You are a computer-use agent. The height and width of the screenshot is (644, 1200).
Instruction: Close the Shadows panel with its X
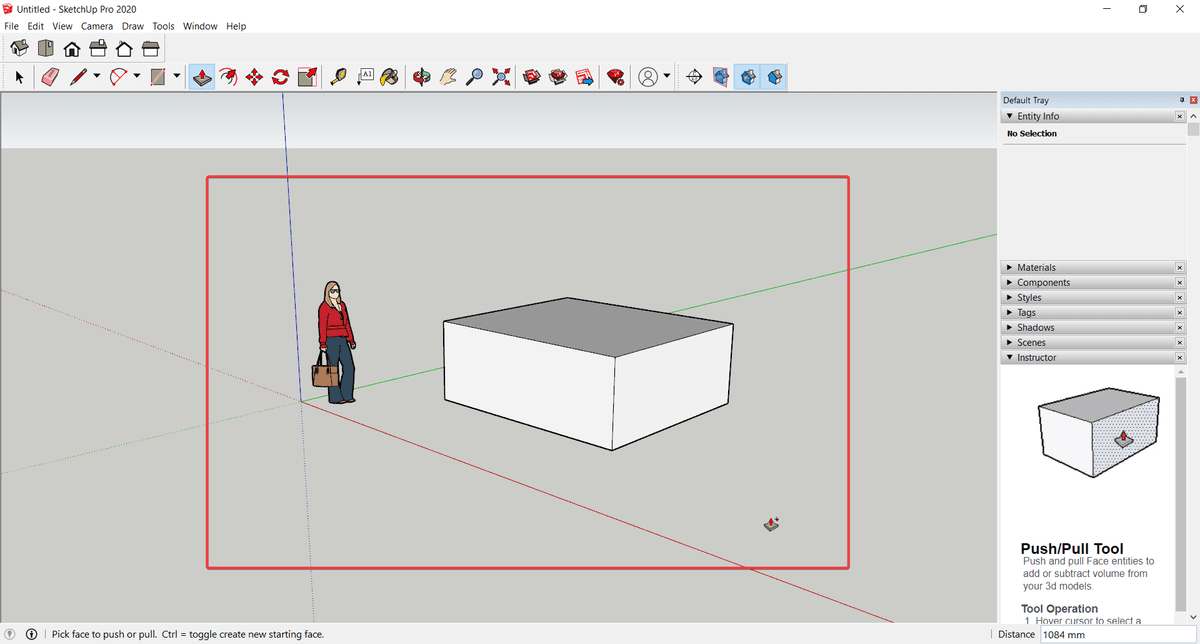[x=1180, y=327]
